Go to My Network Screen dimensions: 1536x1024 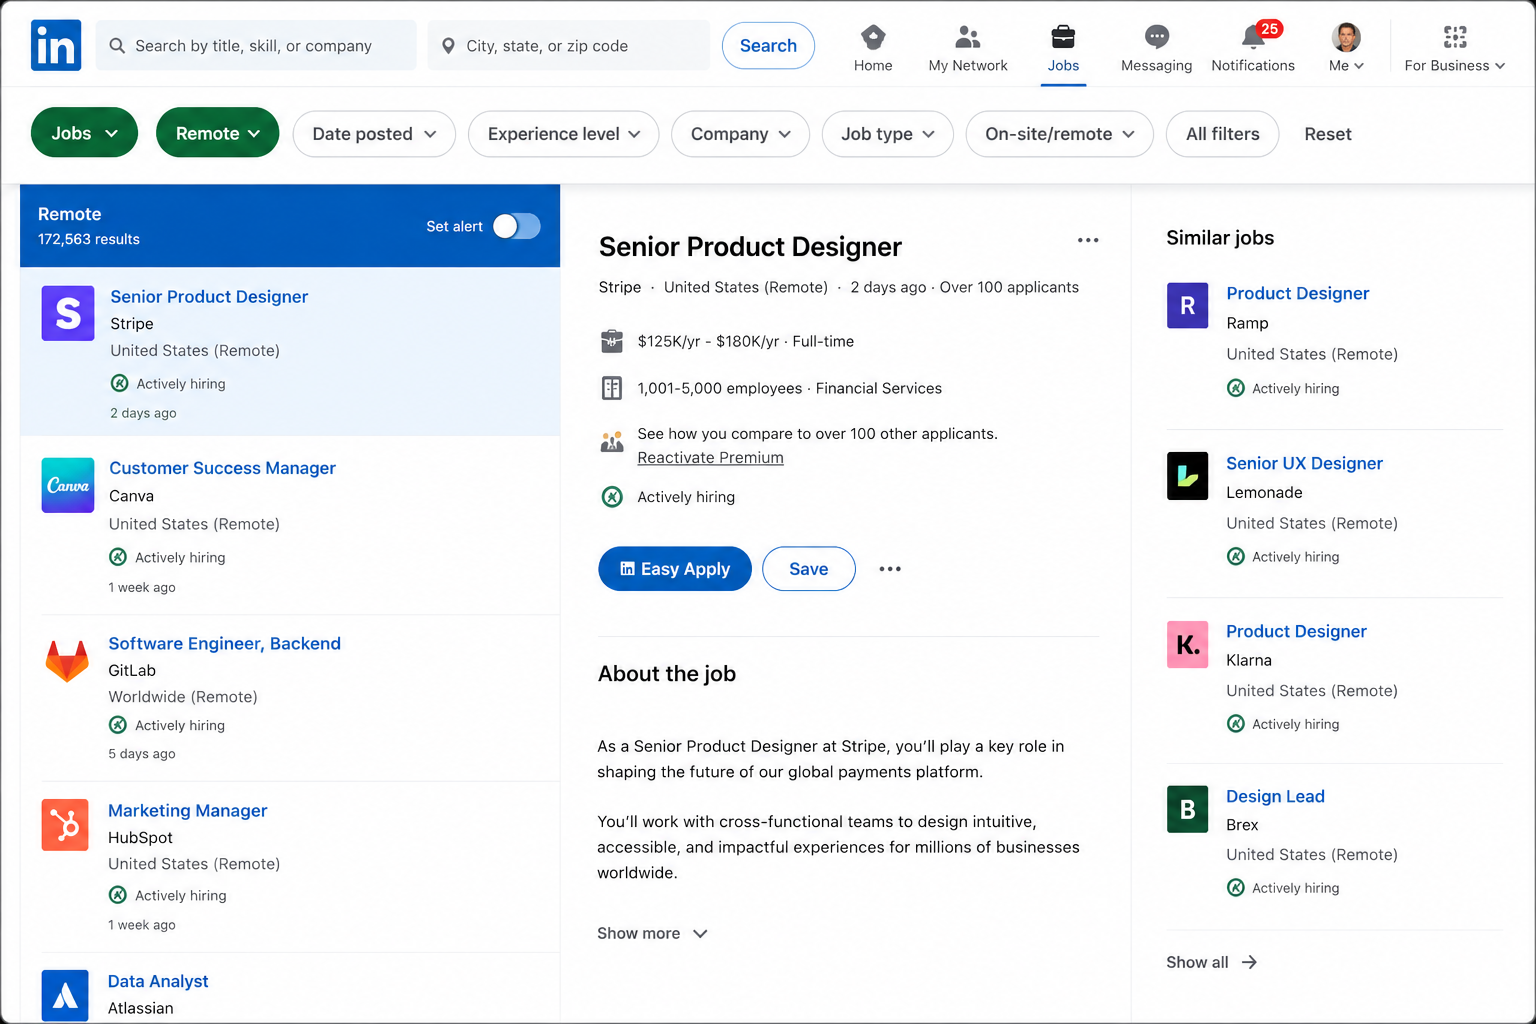point(968,49)
